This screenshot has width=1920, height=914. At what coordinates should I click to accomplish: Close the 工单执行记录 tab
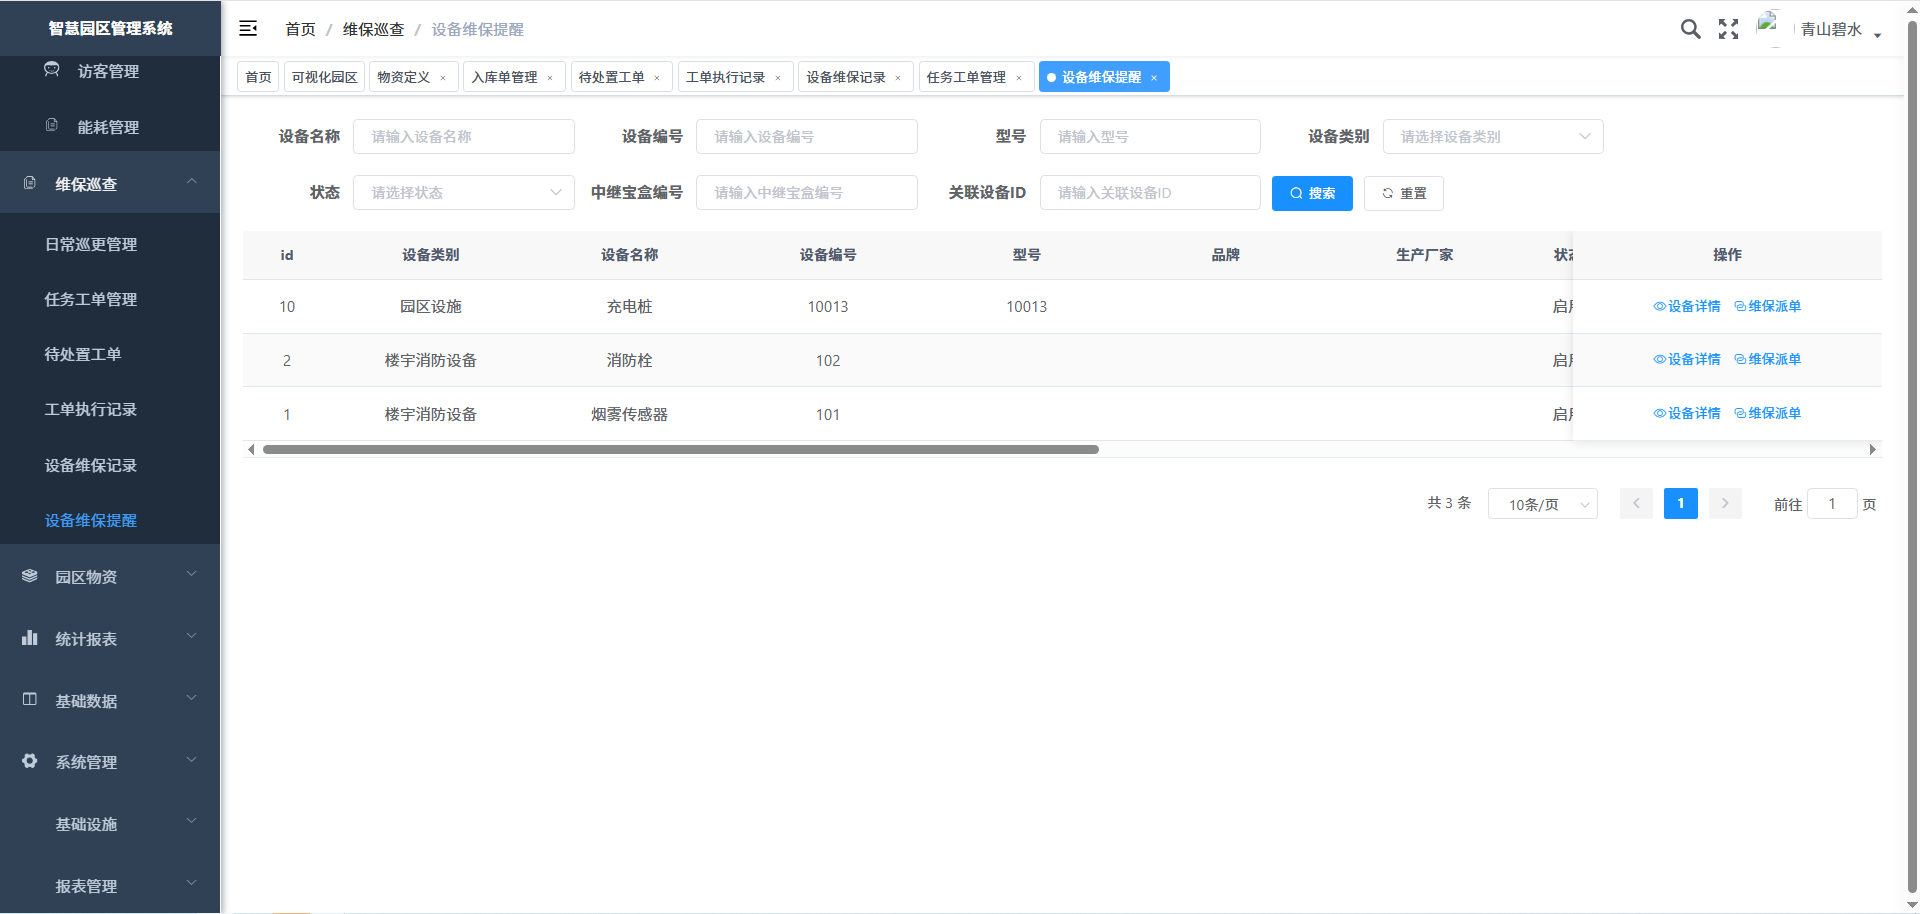tap(778, 78)
